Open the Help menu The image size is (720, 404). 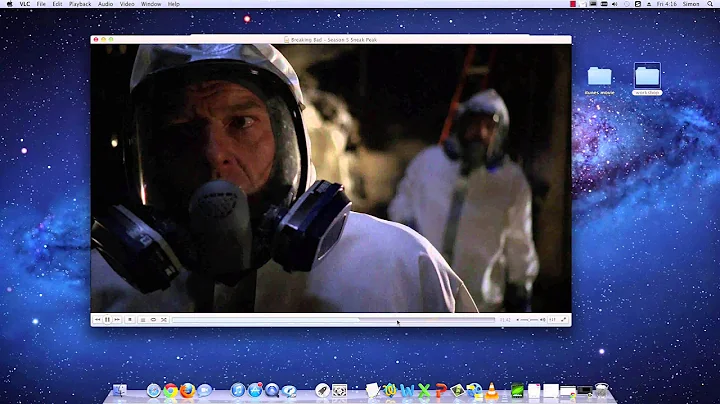(174, 4)
